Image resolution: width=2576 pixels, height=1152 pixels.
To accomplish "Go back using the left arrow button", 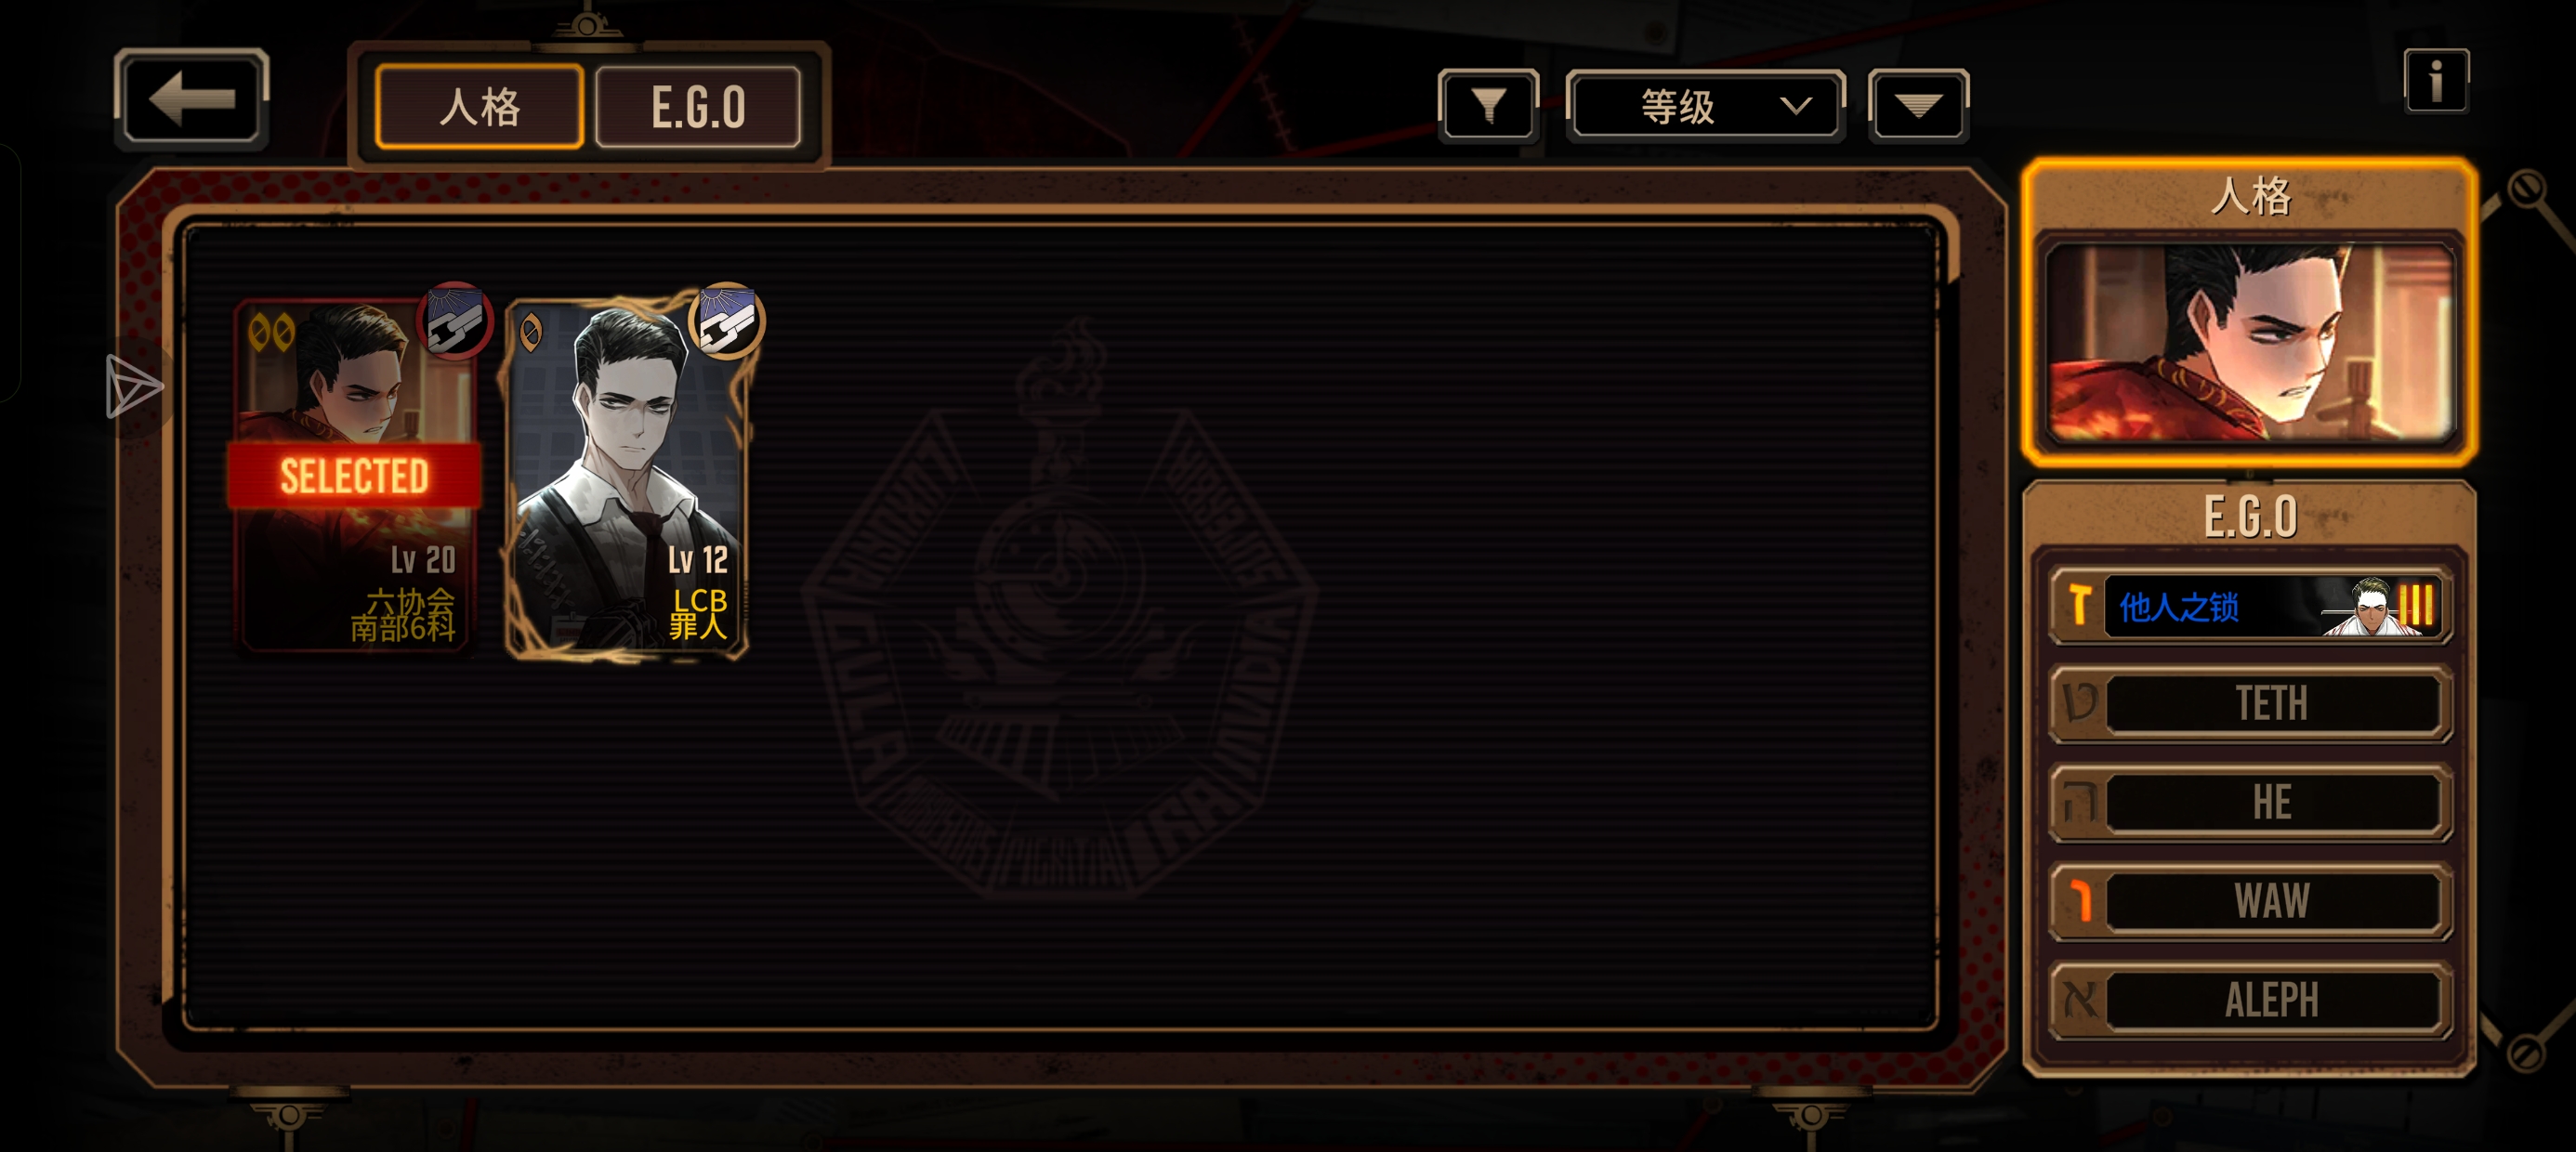I will (191, 99).
